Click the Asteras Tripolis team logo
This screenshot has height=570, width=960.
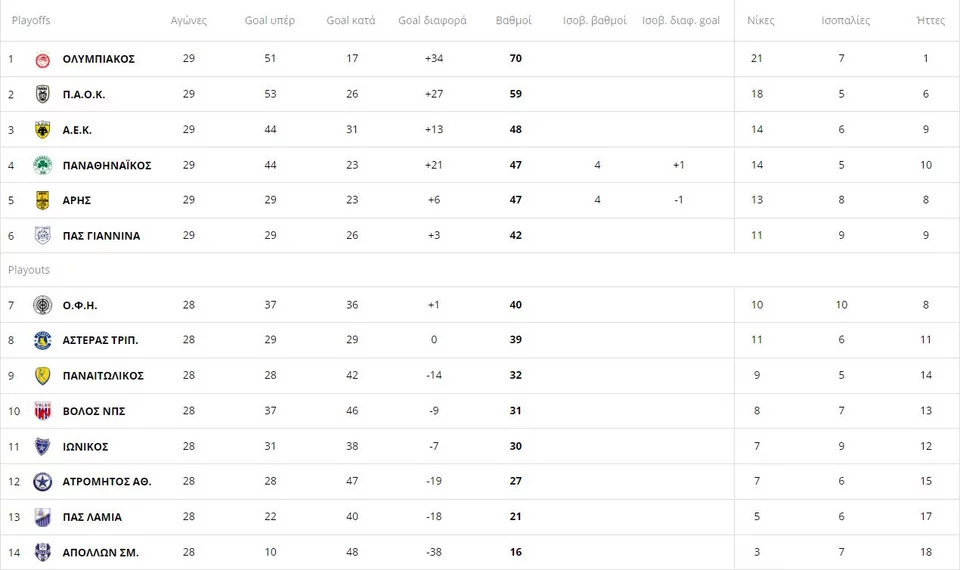43,340
